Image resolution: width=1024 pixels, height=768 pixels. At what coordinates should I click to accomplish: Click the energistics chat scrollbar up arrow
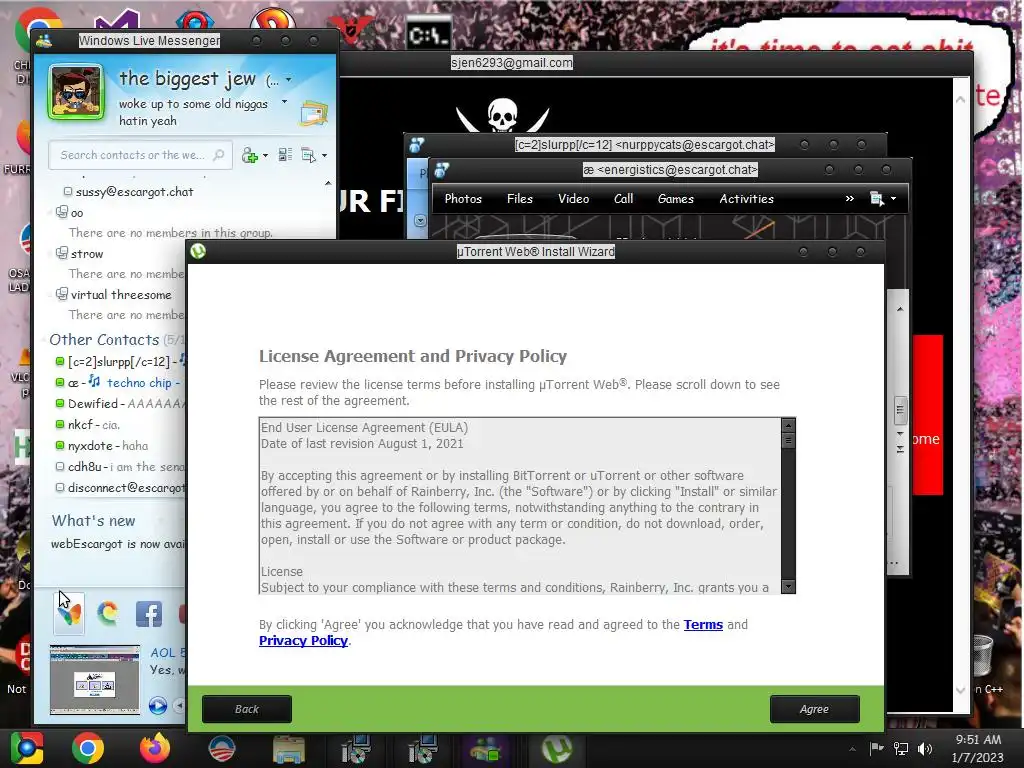pos(900,309)
